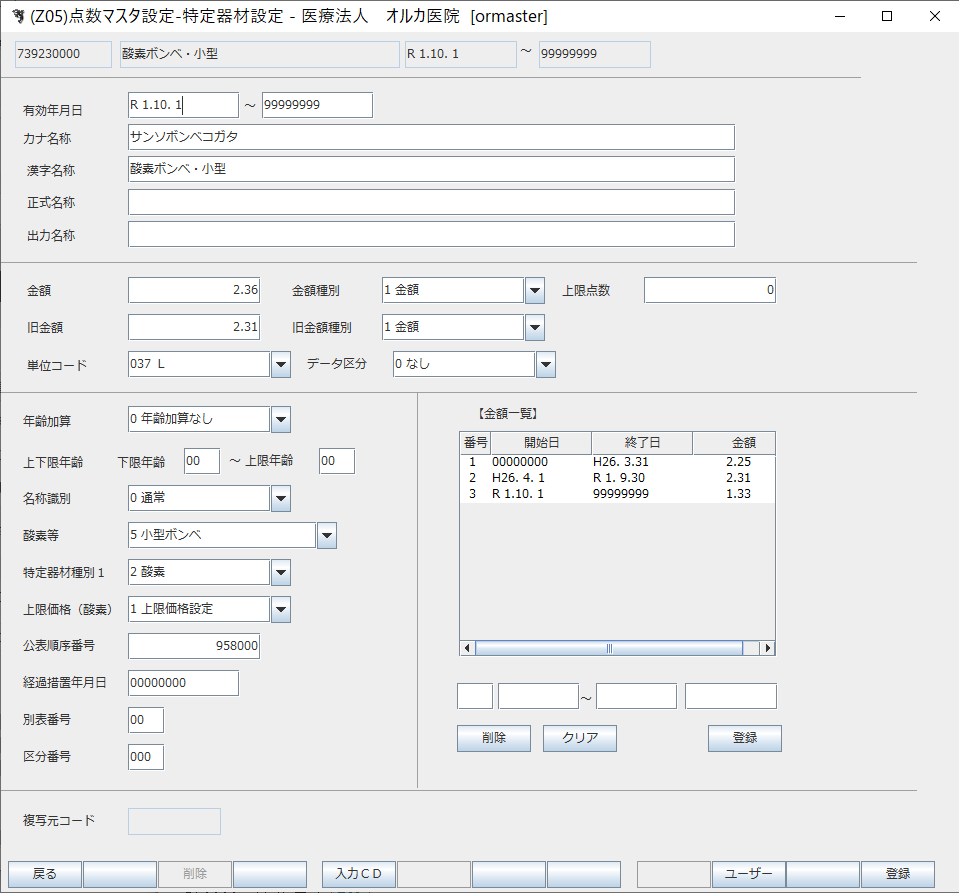The height and width of the screenshot is (893, 959).
Task: Click the table scrollbar right arrow
Action: pyautogui.click(x=768, y=648)
